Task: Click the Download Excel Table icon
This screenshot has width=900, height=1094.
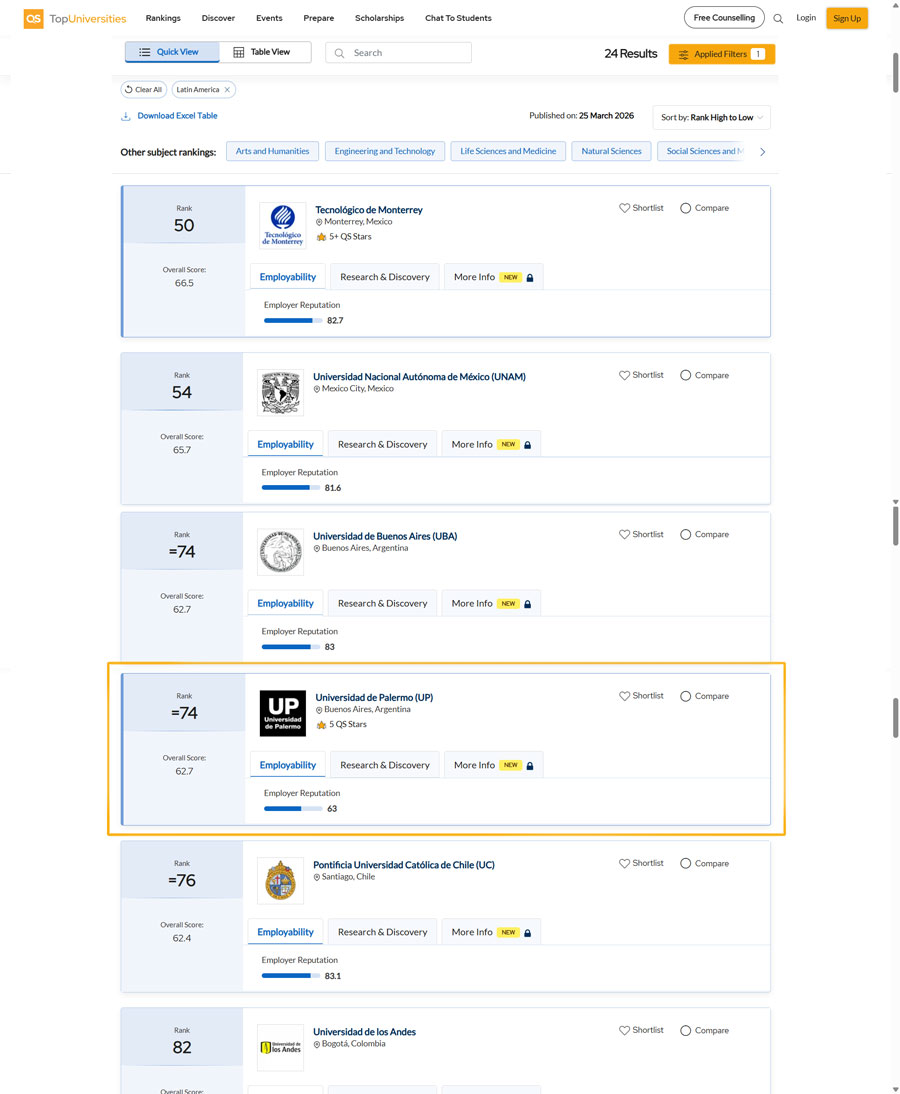Action: tap(126, 116)
